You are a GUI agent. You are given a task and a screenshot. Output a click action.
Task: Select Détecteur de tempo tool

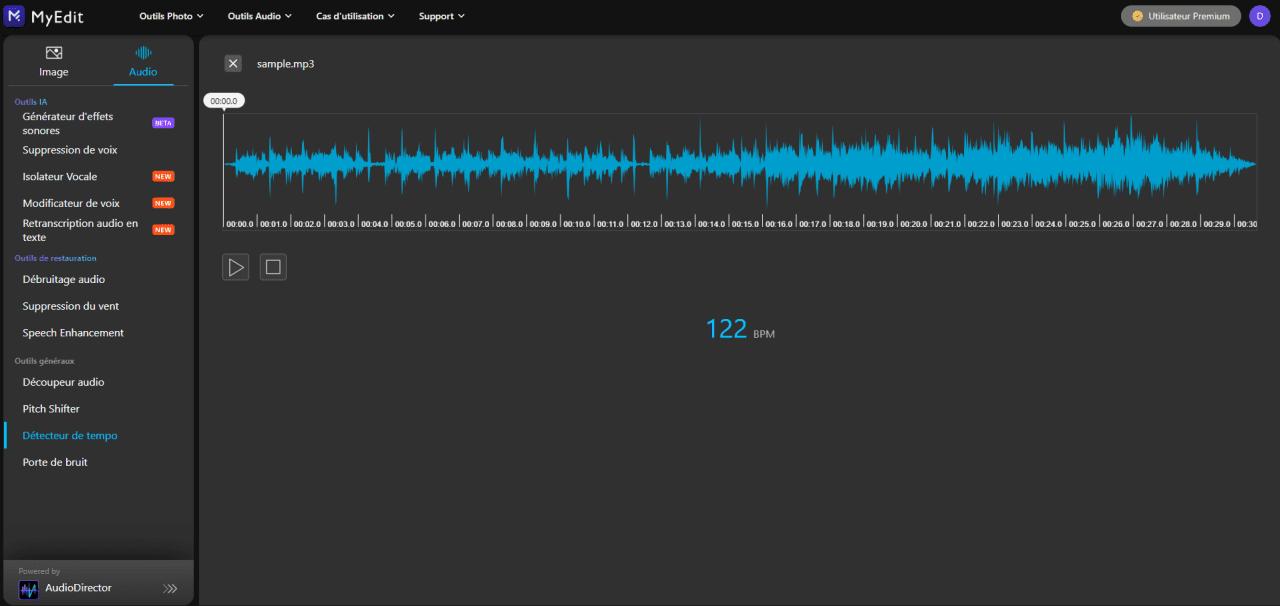[70, 436]
